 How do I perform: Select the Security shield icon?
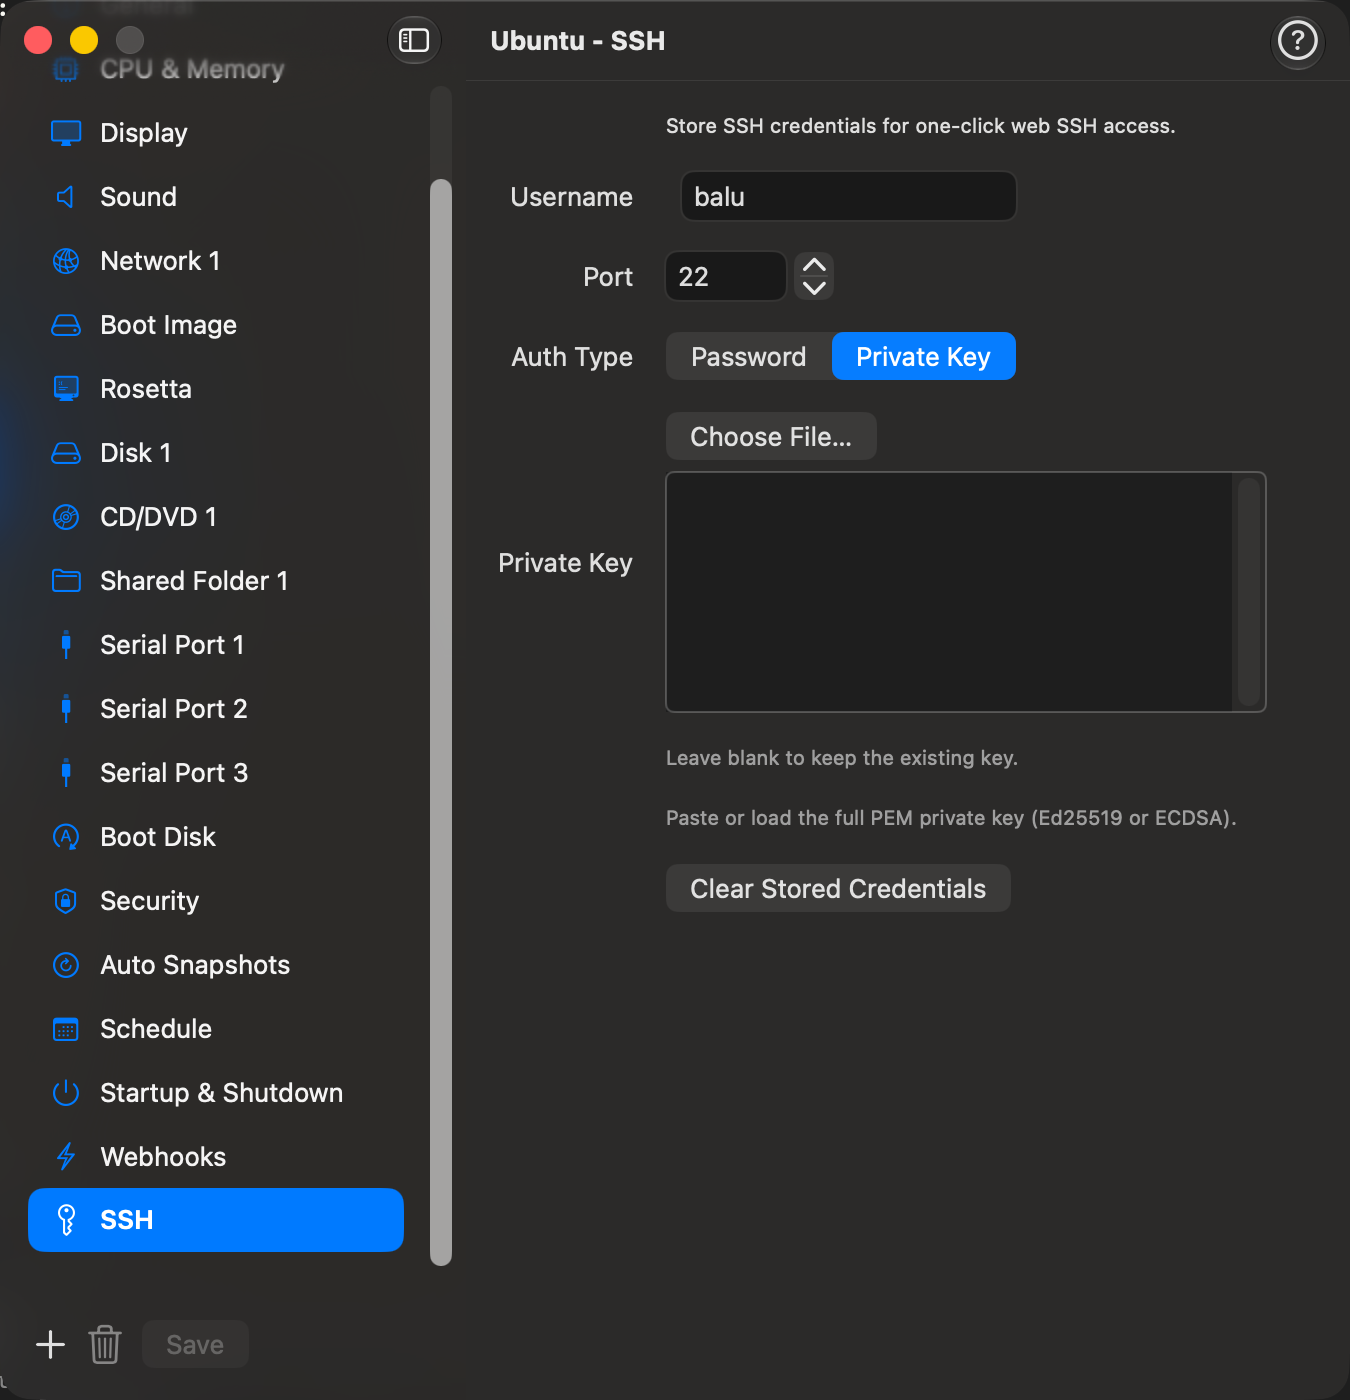(x=66, y=901)
